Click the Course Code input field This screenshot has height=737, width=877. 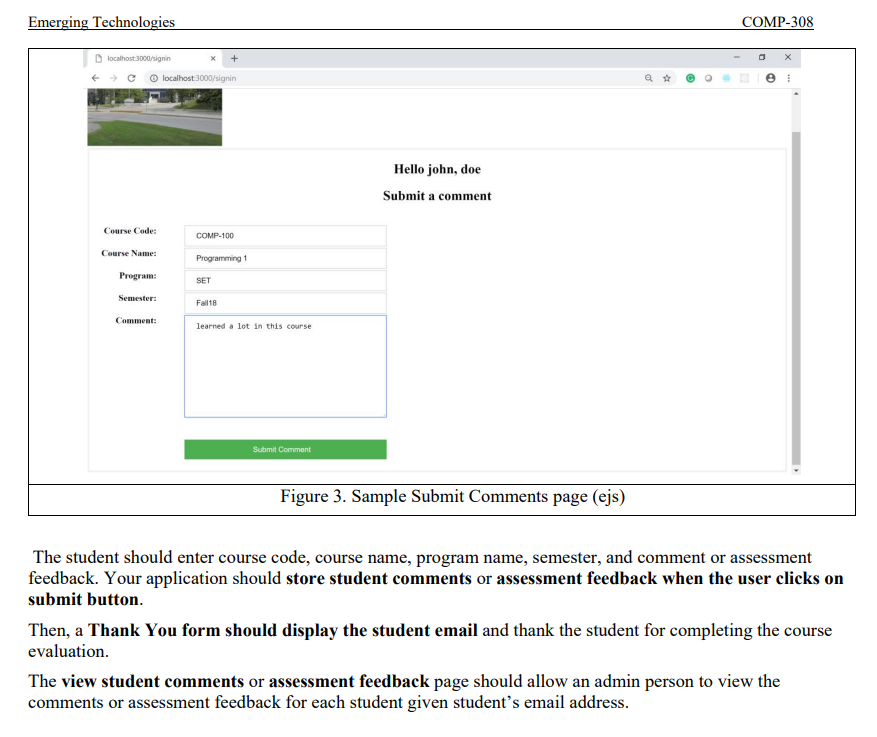coord(285,234)
